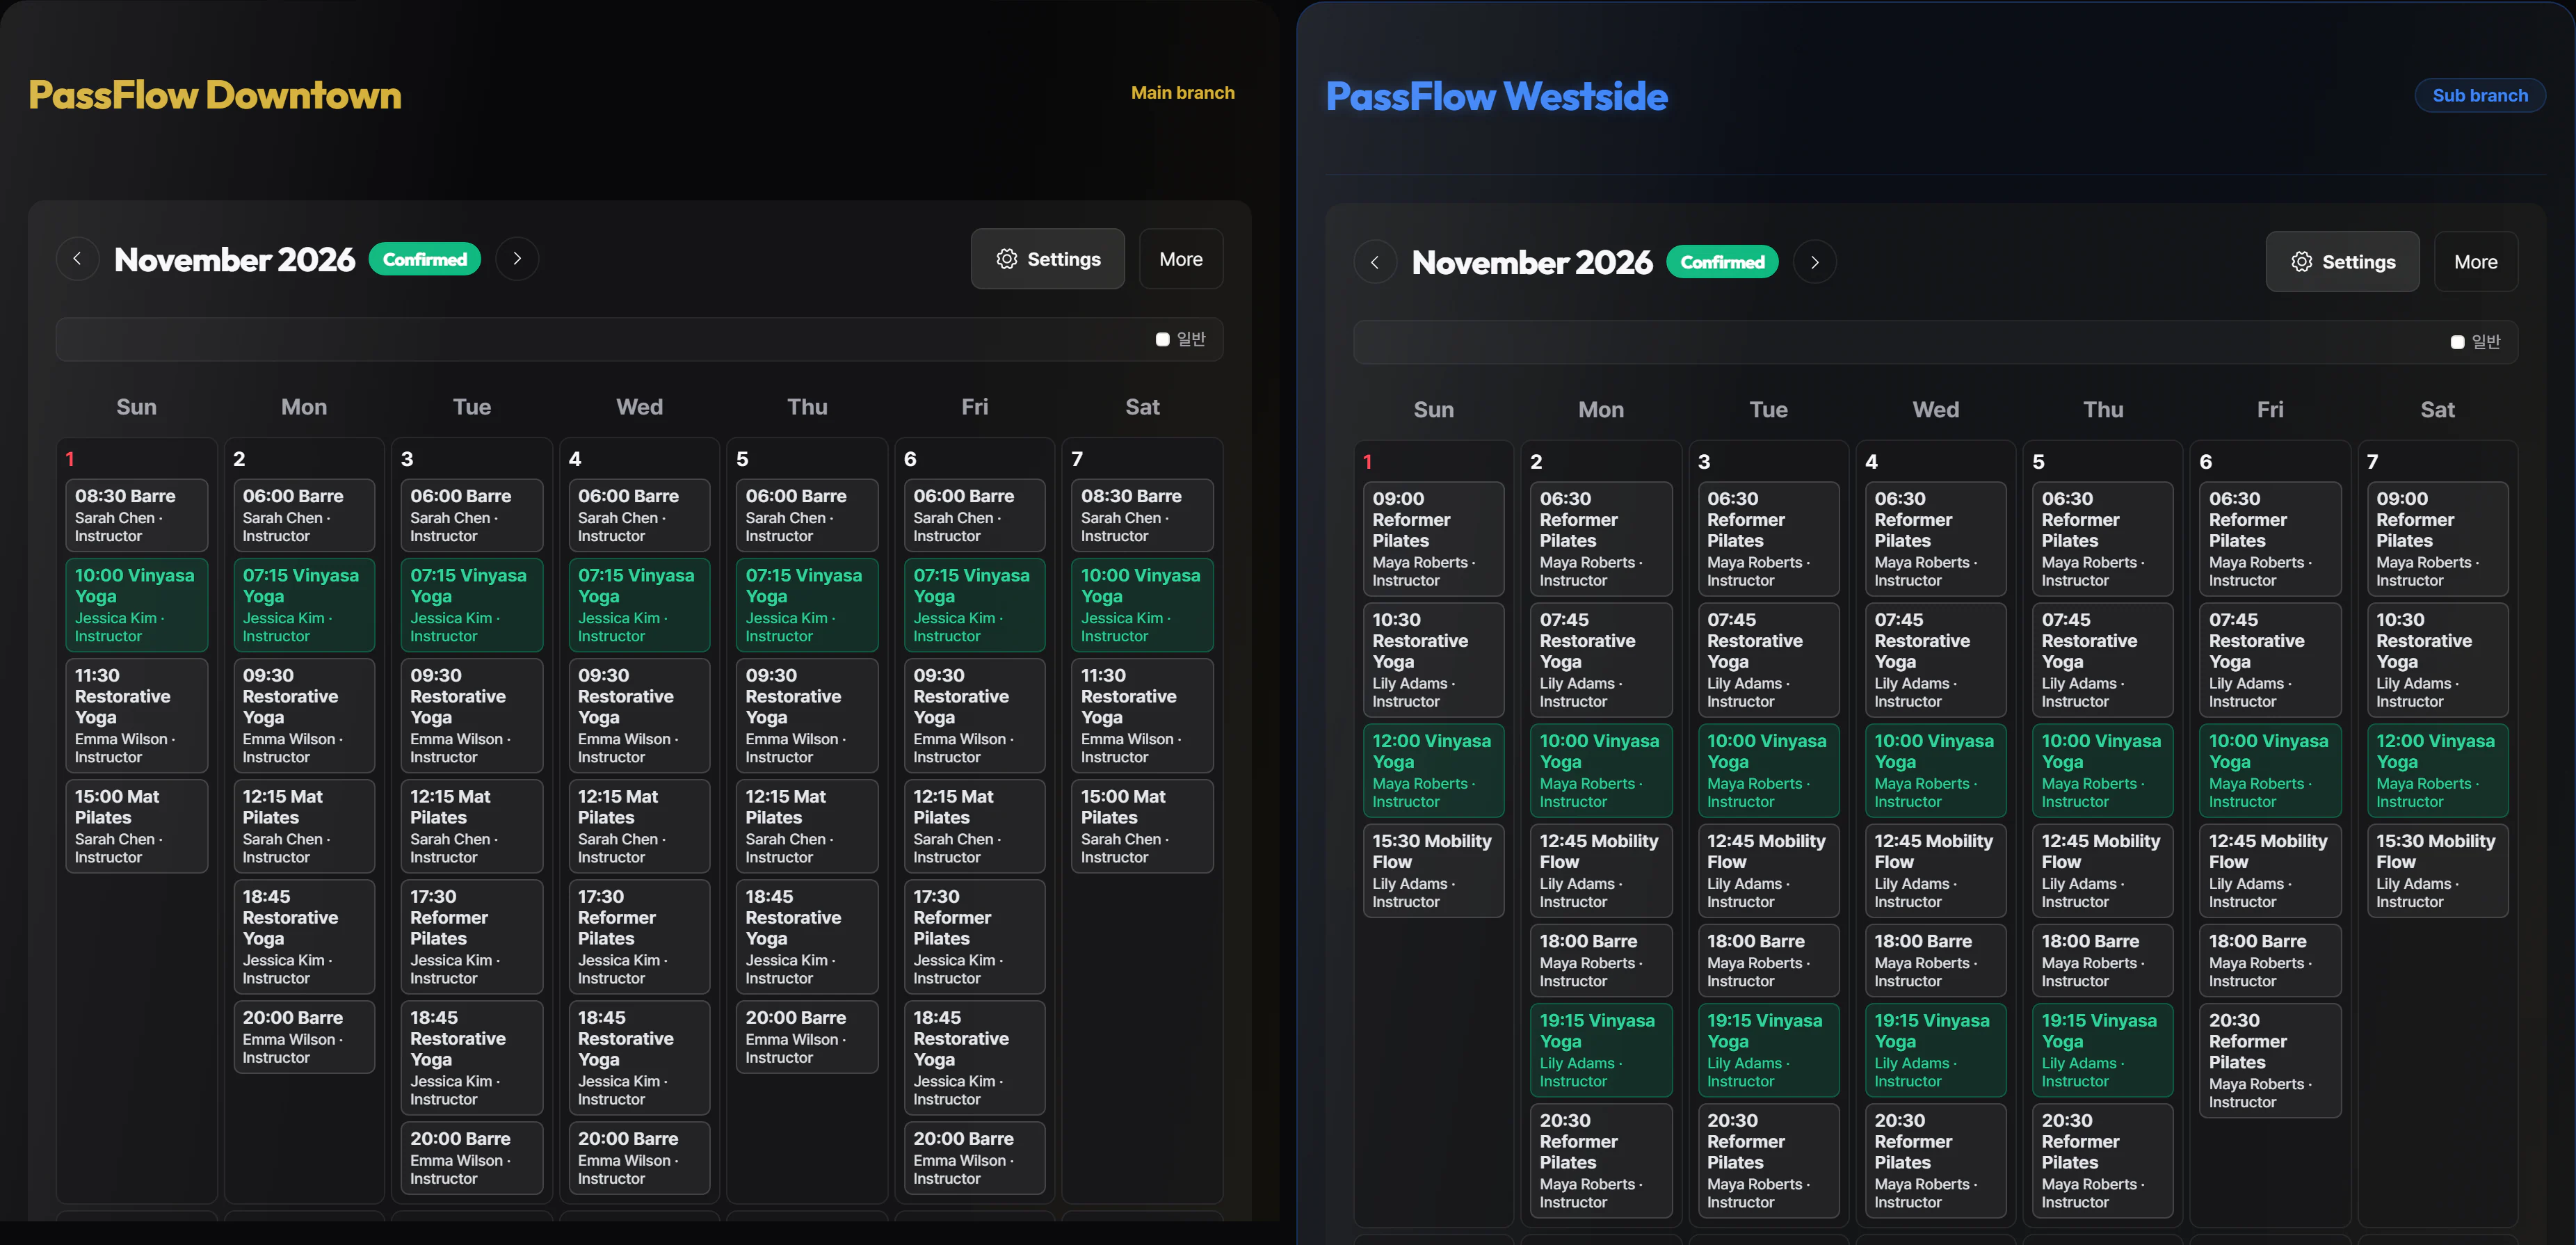Viewport: 2576px width, 1245px height.
Task: Click the Main branch label
Action: tap(1182, 93)
